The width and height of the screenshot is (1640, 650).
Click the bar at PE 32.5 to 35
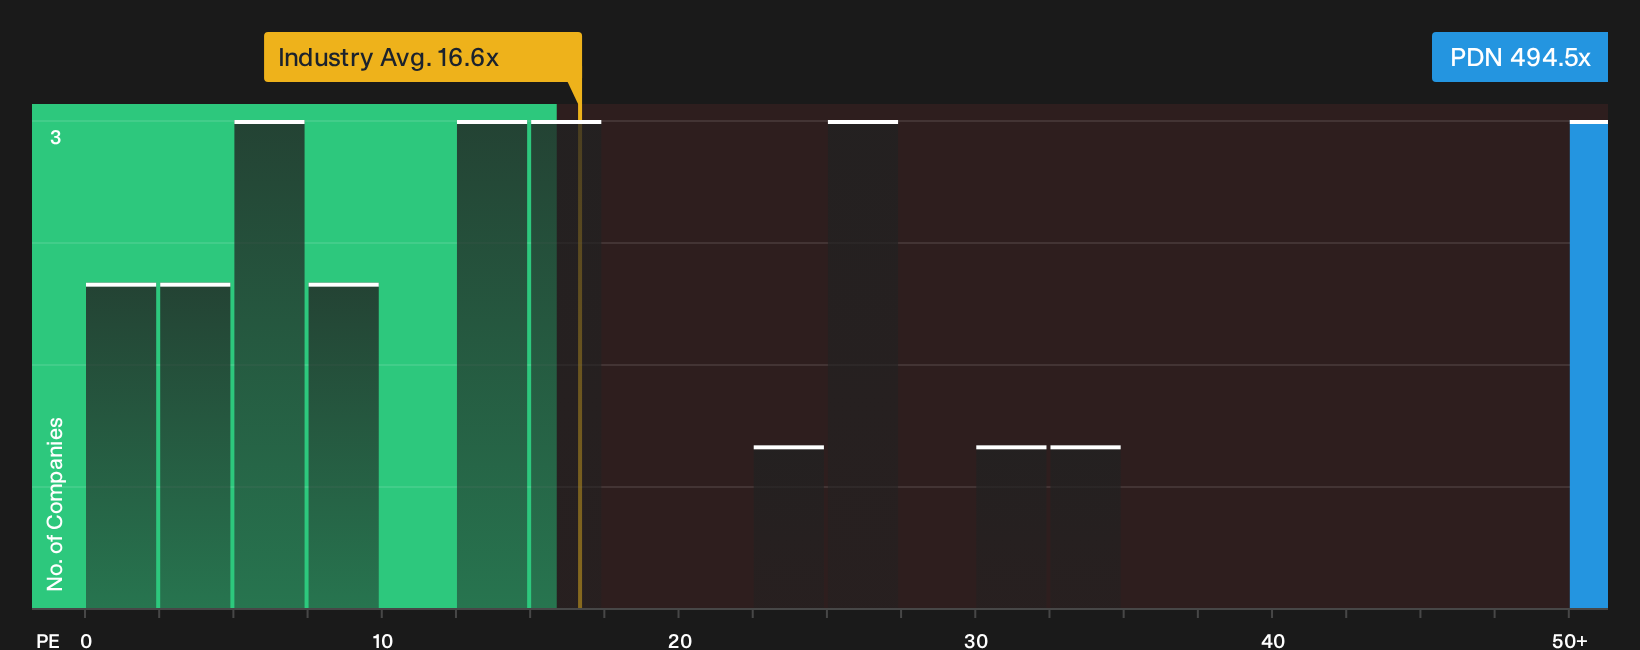[1085, 527]
